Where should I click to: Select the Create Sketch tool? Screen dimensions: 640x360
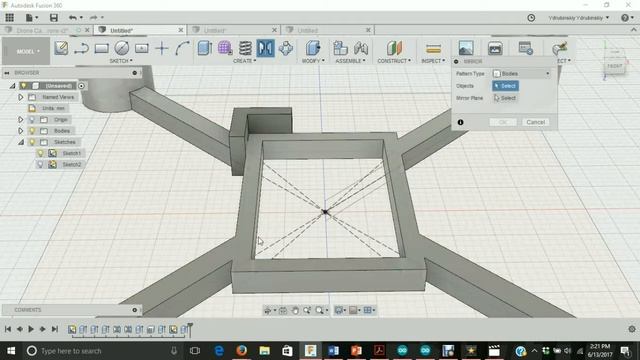coord(61,48)
